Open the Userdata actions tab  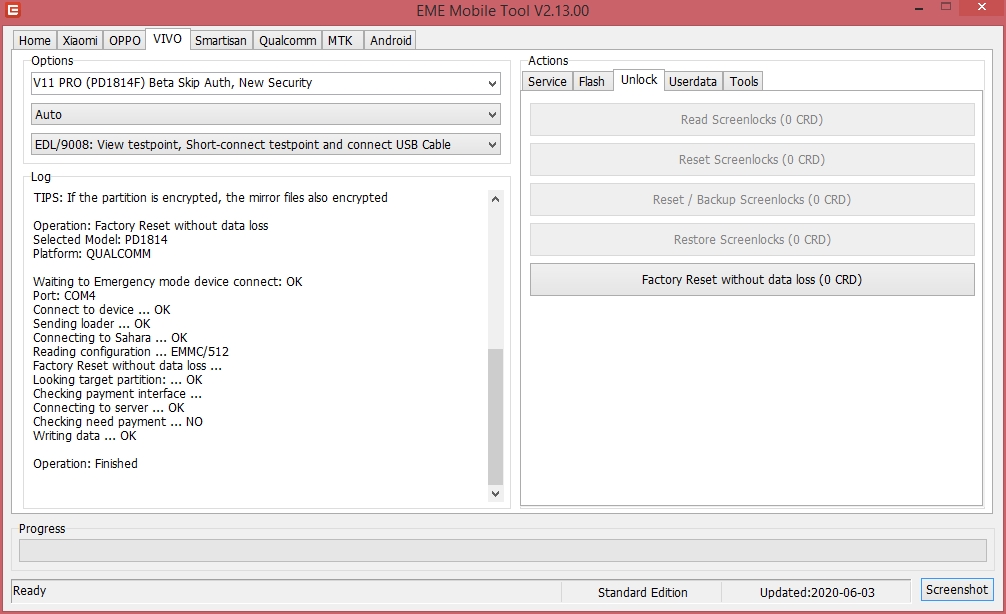click(693, 81)
